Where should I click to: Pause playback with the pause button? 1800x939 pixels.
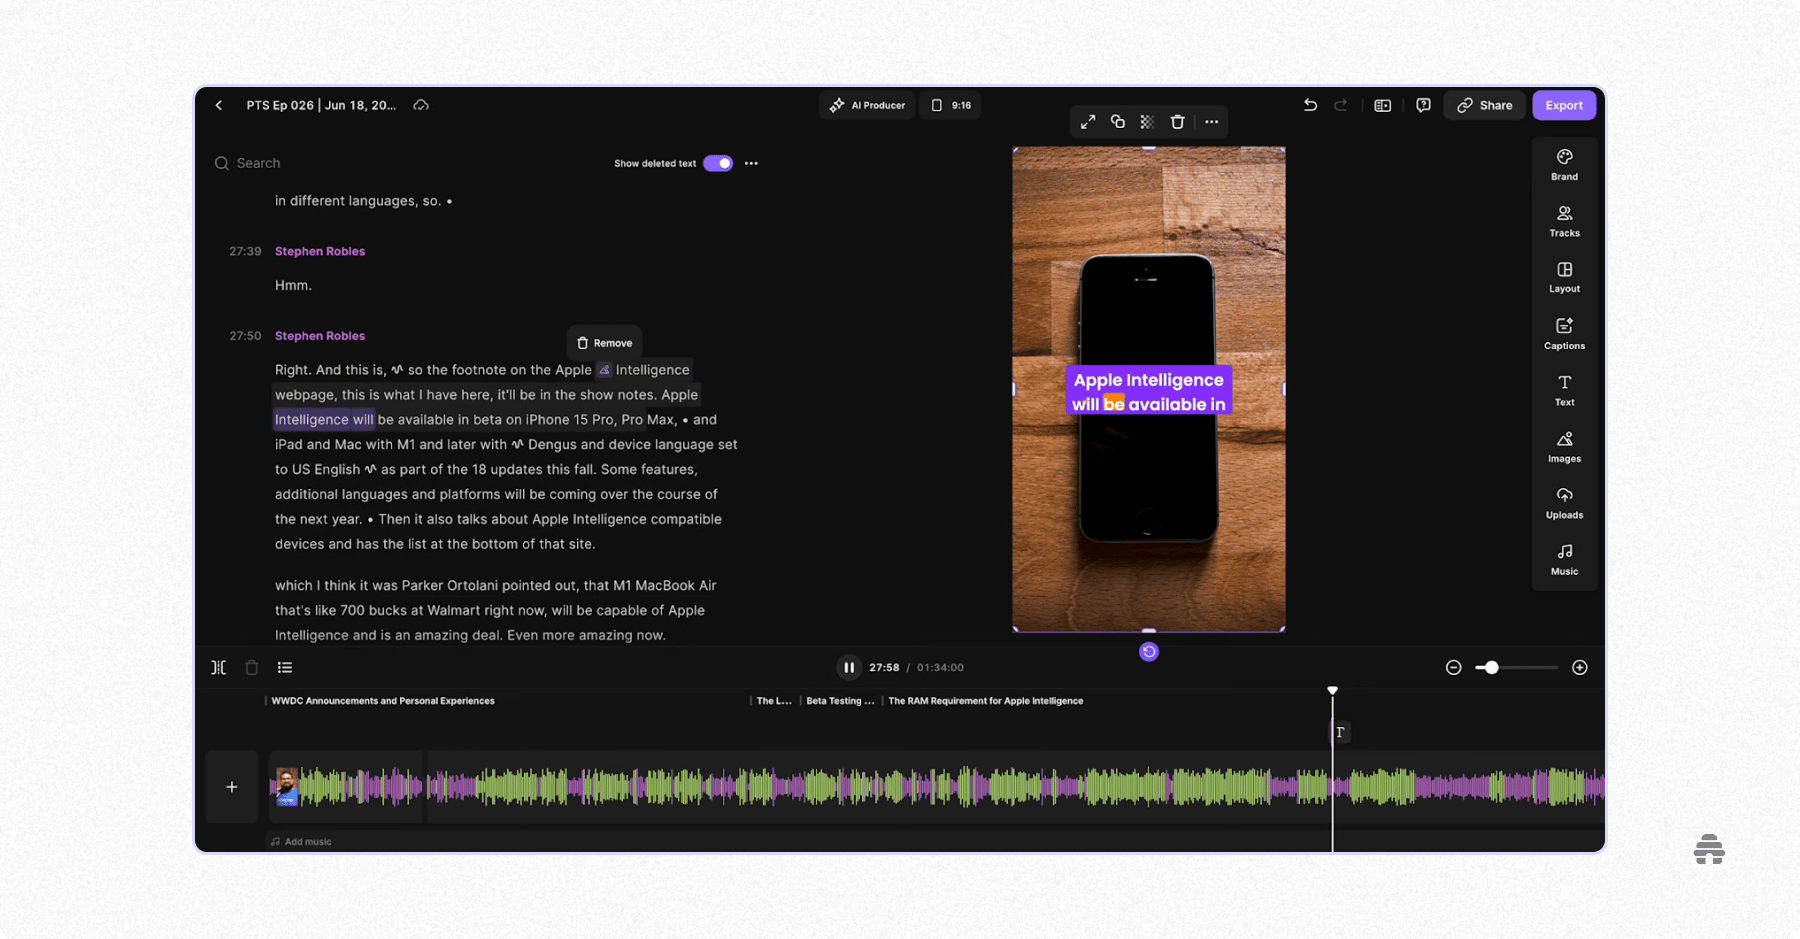[848, 667]
